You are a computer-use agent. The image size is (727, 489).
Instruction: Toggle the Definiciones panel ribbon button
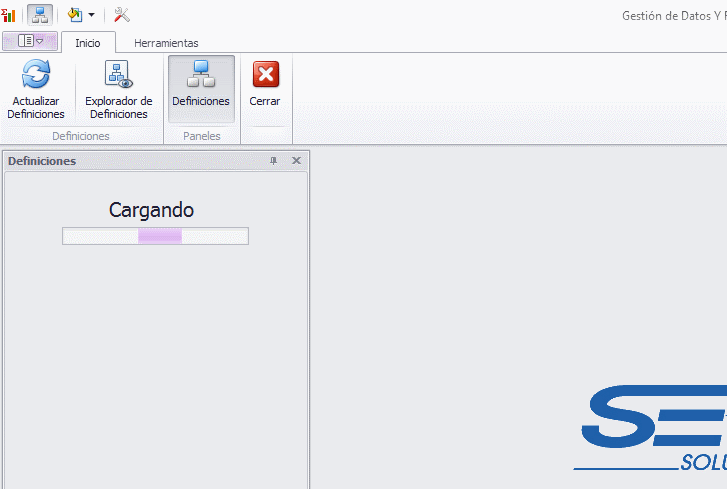(201, 88)
